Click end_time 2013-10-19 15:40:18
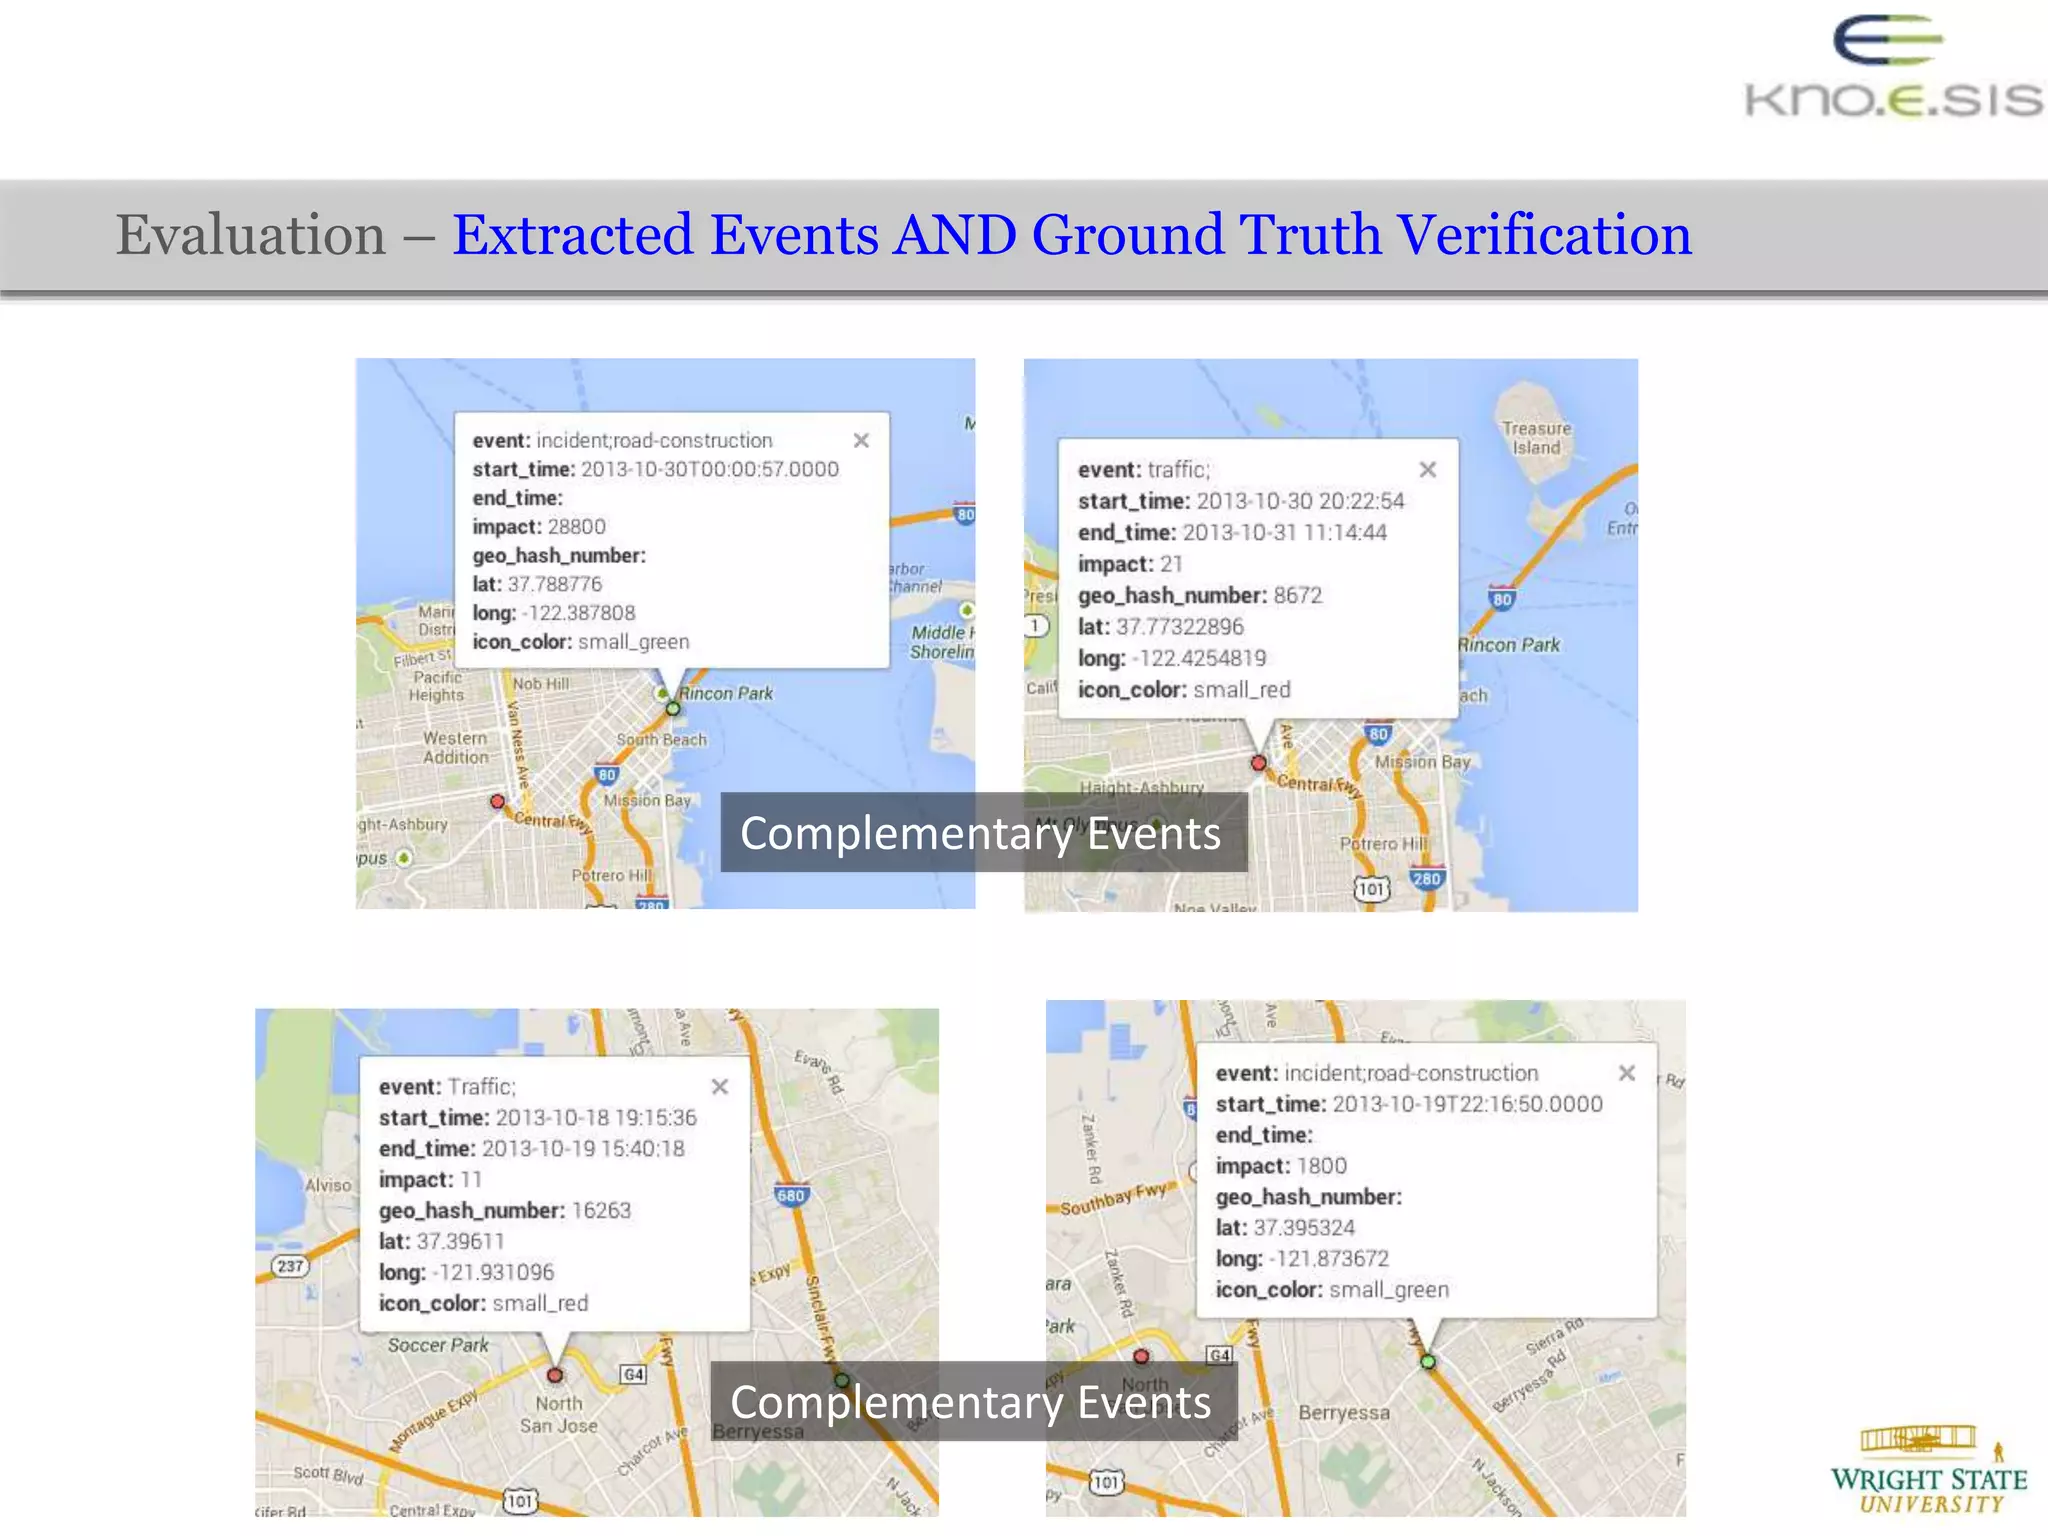 pyautogui.click(x=532, y=1148)
